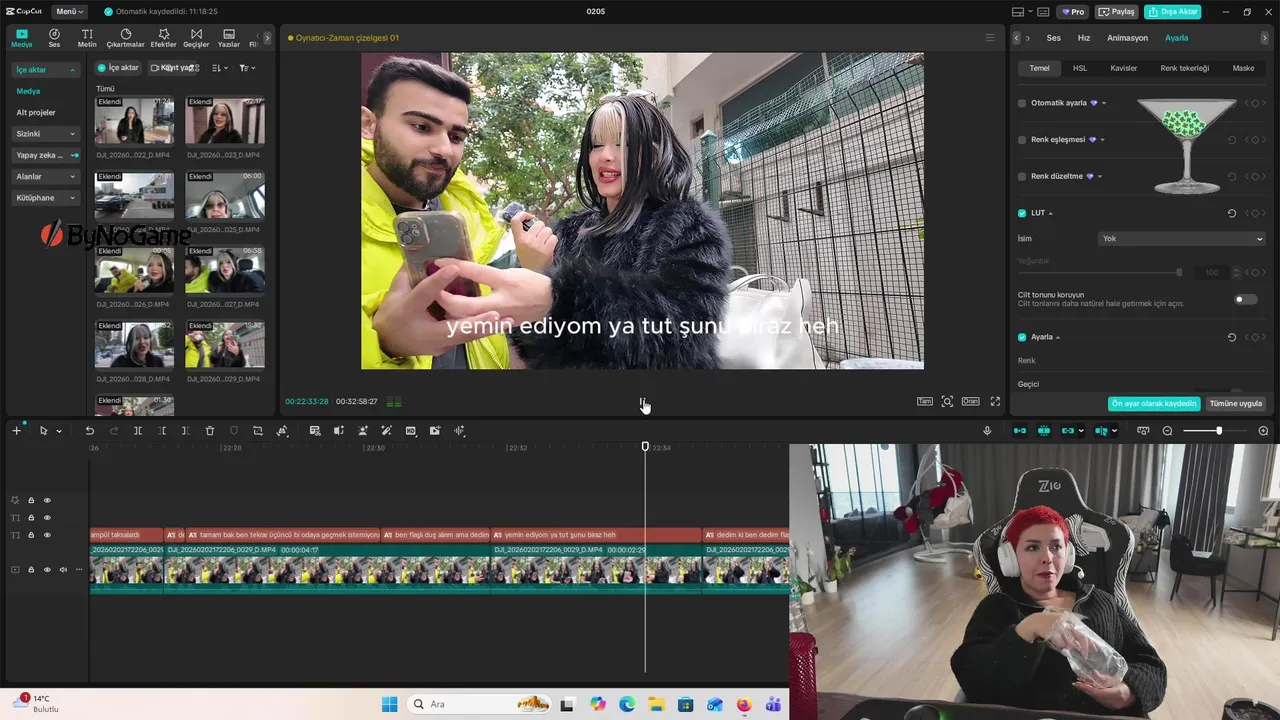Click the magic wand icon in timeline toolbar
The width and height of the screenshot is (1280, 720).
tap(387, 431)
